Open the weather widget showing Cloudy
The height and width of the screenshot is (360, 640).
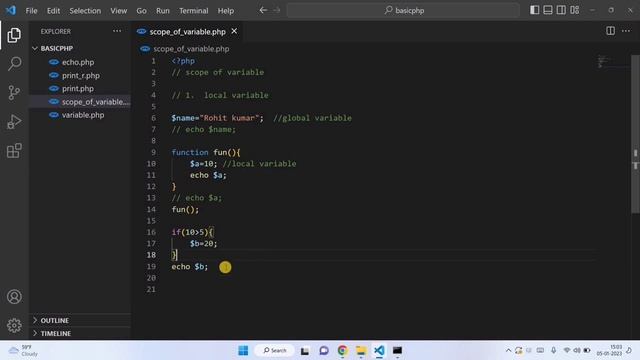(24, 350)
